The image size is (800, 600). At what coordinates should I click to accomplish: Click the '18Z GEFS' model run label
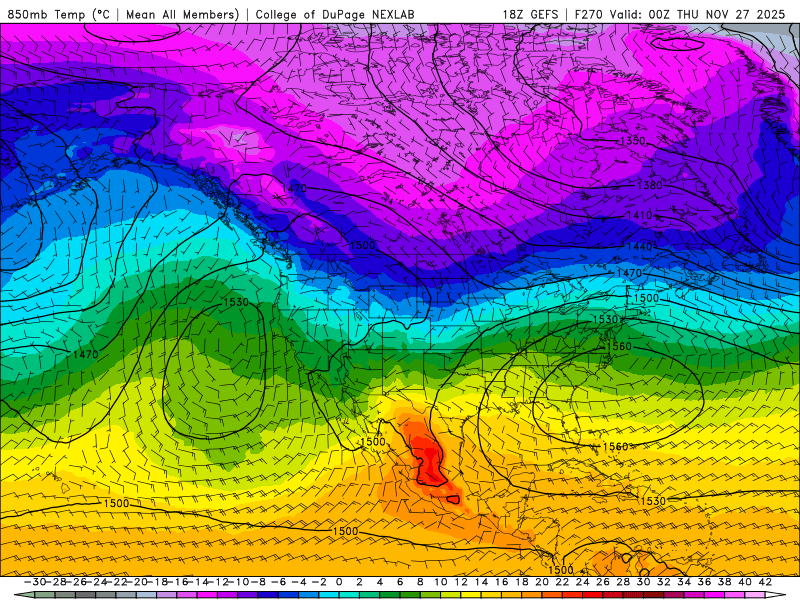tap(531, 14)
